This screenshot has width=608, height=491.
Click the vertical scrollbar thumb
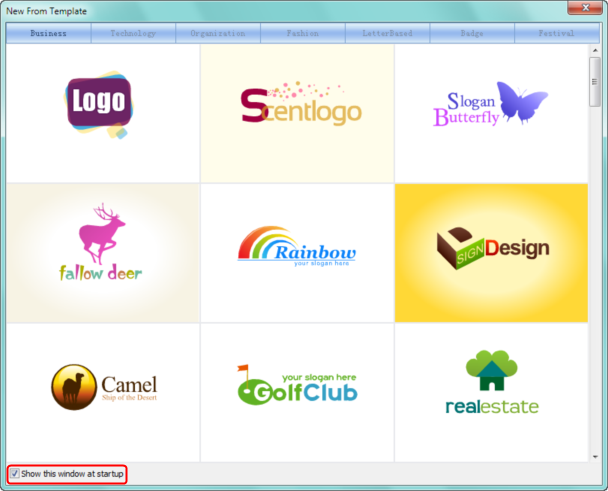(595, 82)
